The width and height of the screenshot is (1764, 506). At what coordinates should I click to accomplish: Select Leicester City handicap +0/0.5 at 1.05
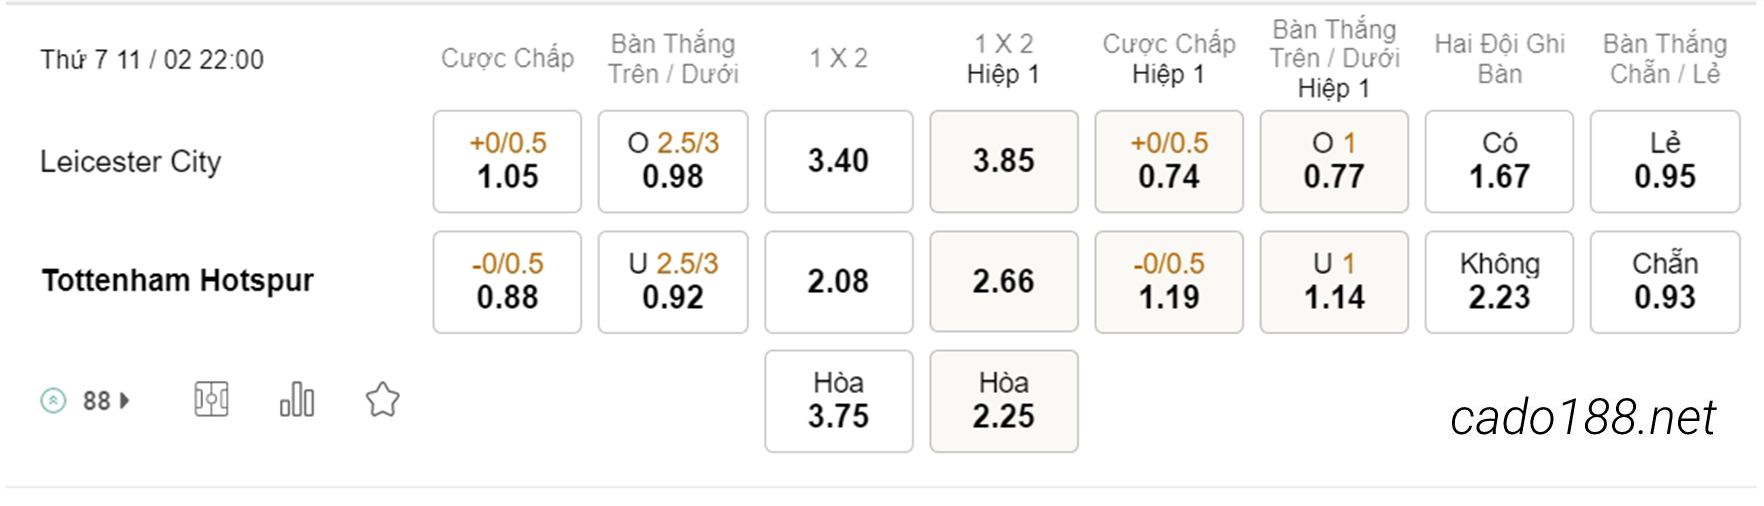click(507, 161)
